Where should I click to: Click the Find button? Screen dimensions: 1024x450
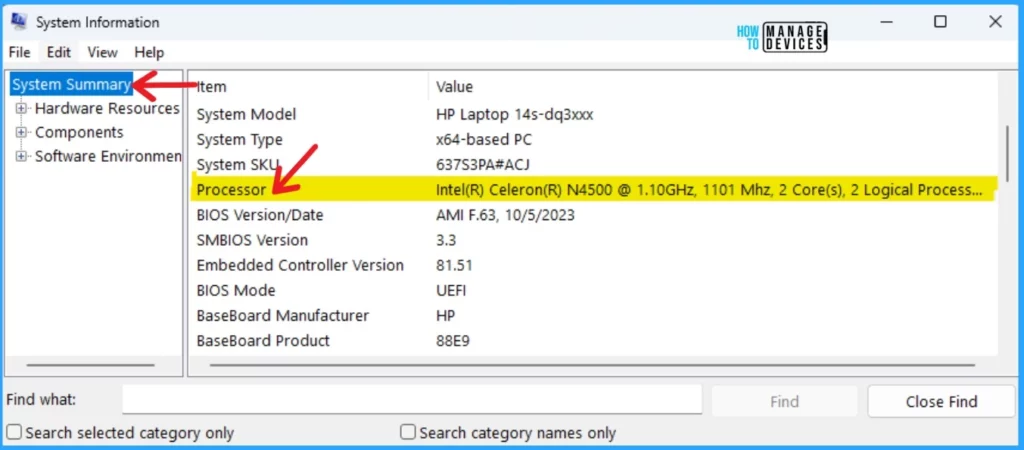(x=784, y=402)
